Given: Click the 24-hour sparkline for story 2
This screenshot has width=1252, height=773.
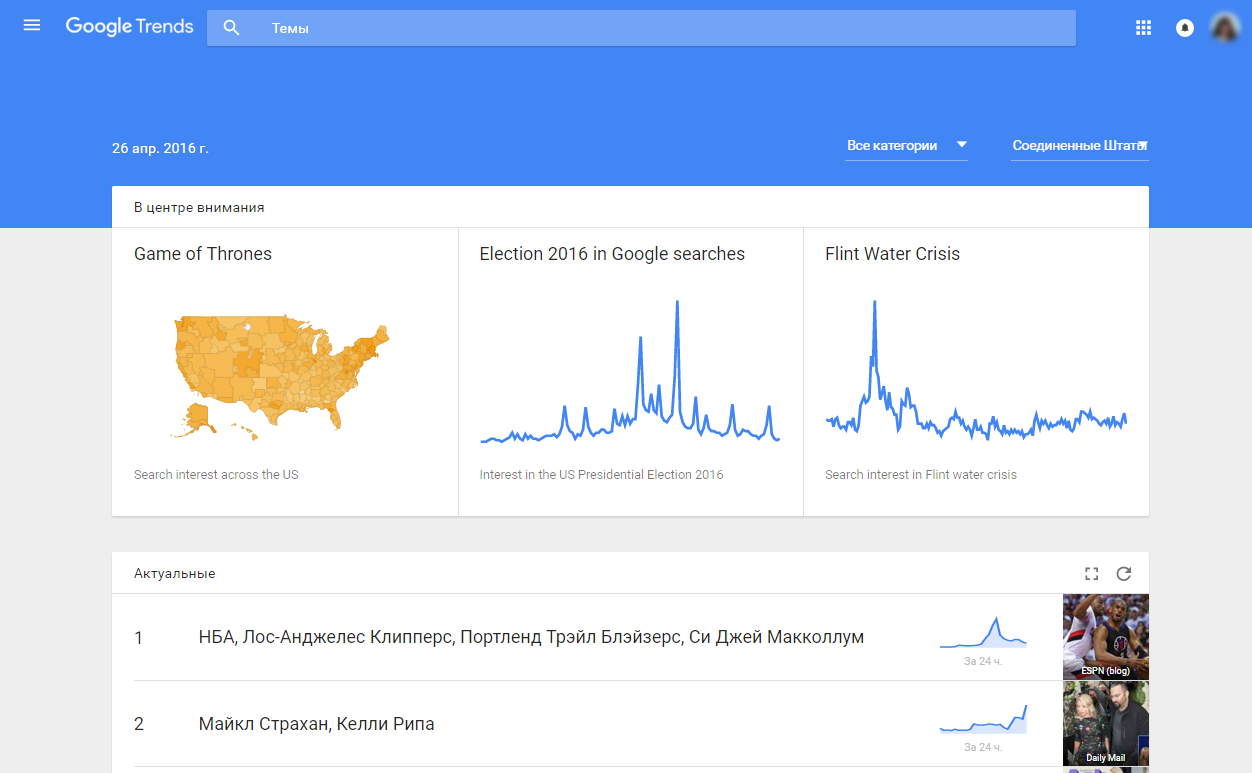Looking at the screenshot, I should point(983,720).
